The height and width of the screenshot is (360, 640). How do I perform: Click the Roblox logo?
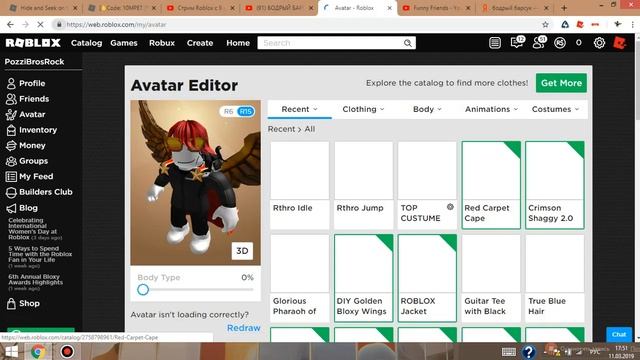pos(33,43)
